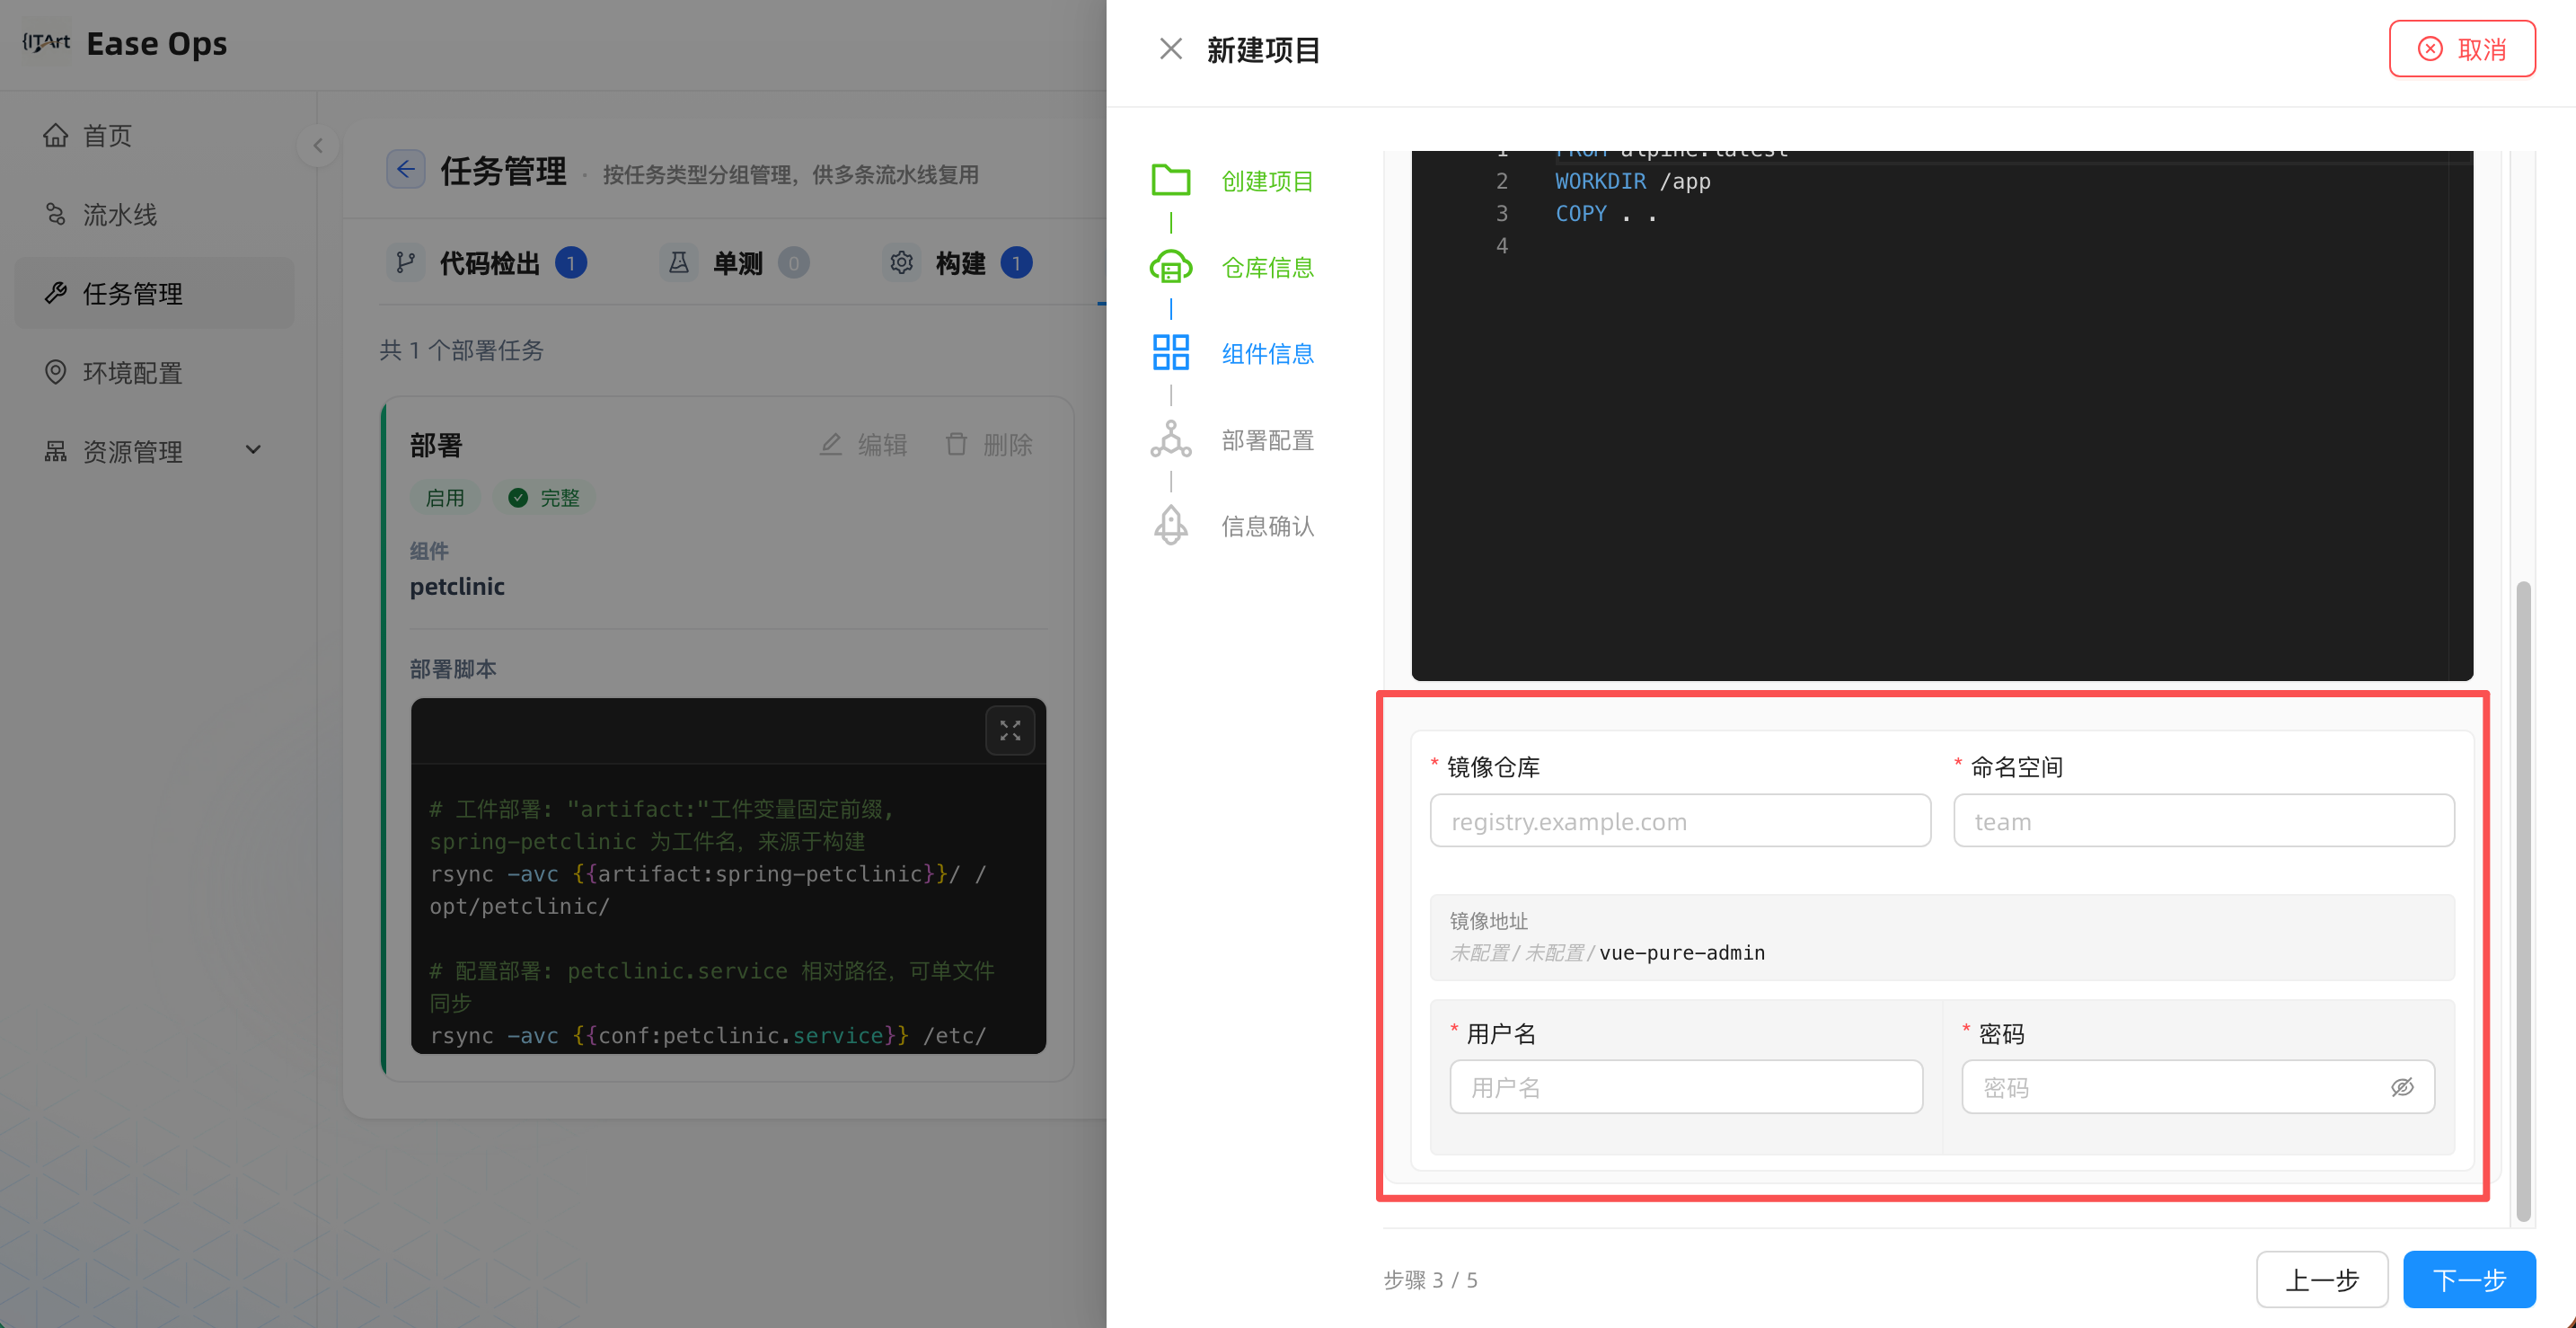This screenshot has width=2576, height=1328.
Task: Click the back arrow beside 任务管理 title
Action: pyautogui.click(x=405, y=170)
